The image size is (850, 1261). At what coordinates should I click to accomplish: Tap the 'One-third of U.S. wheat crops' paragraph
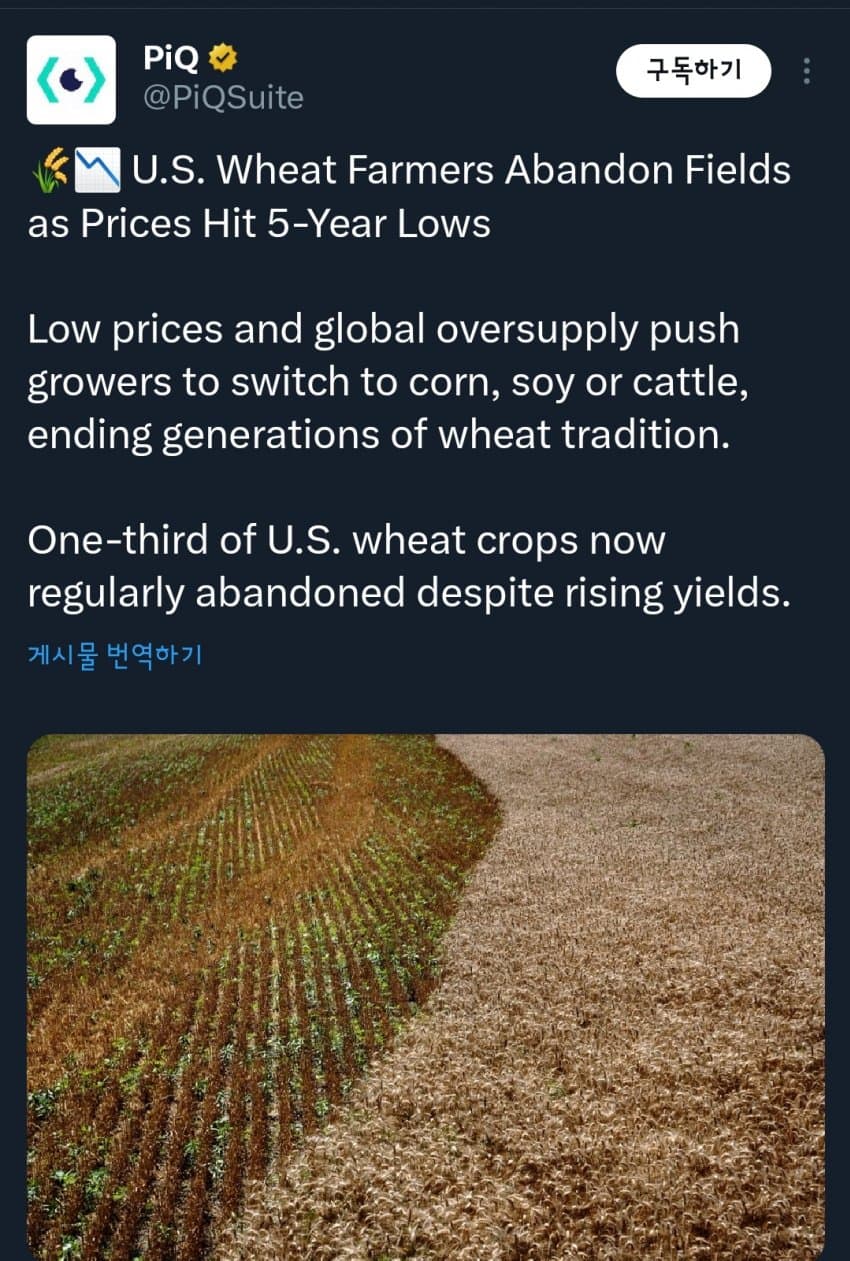[409, 567]
